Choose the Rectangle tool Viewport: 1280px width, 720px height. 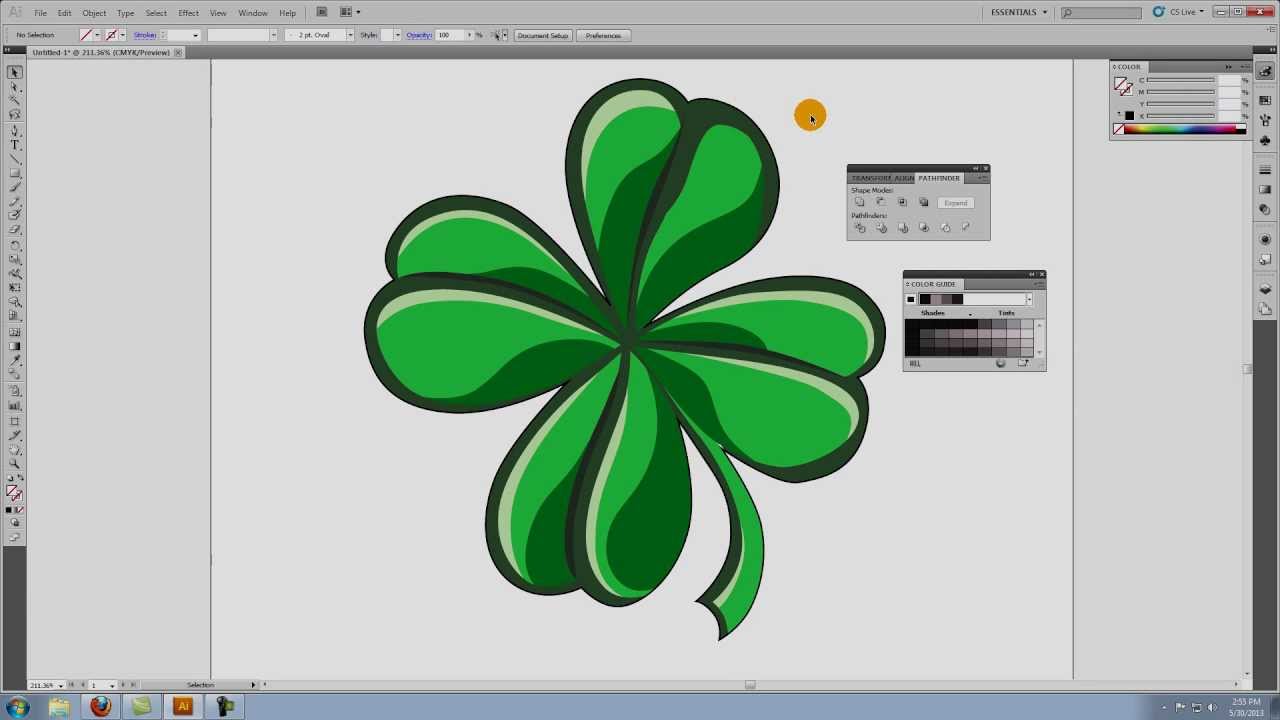14,173
